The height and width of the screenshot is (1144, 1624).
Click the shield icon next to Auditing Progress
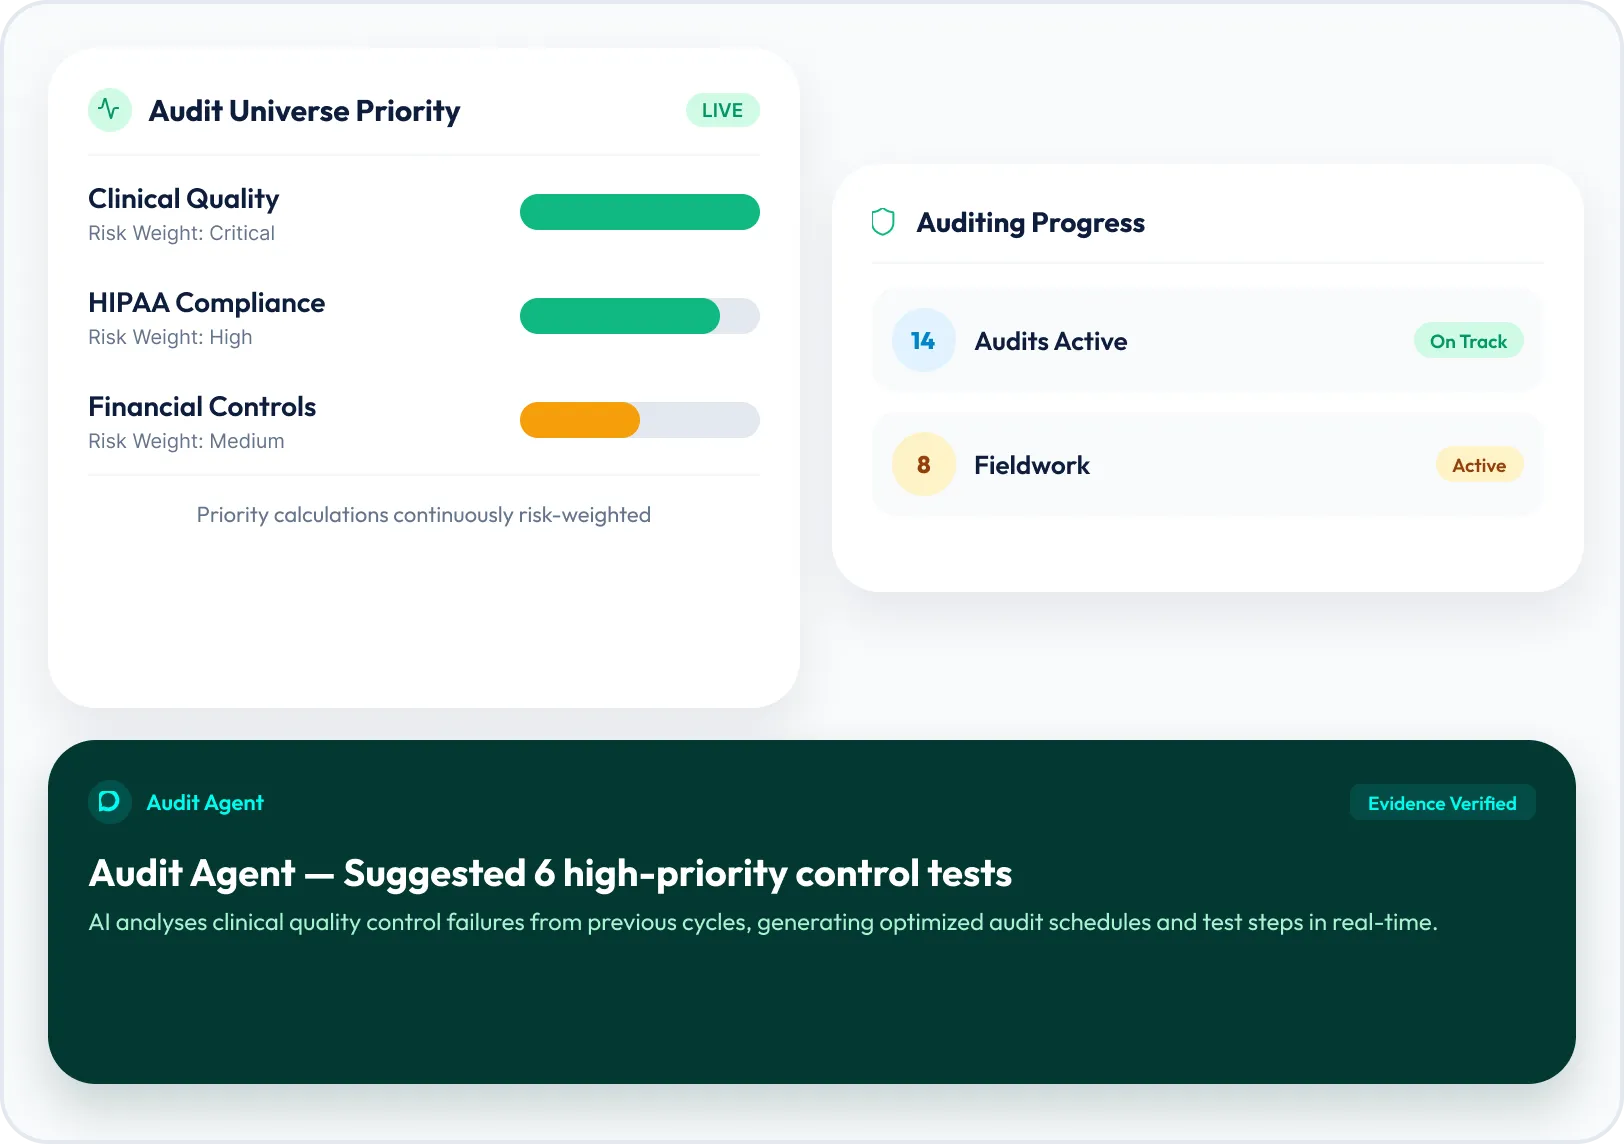pos(883,222)
